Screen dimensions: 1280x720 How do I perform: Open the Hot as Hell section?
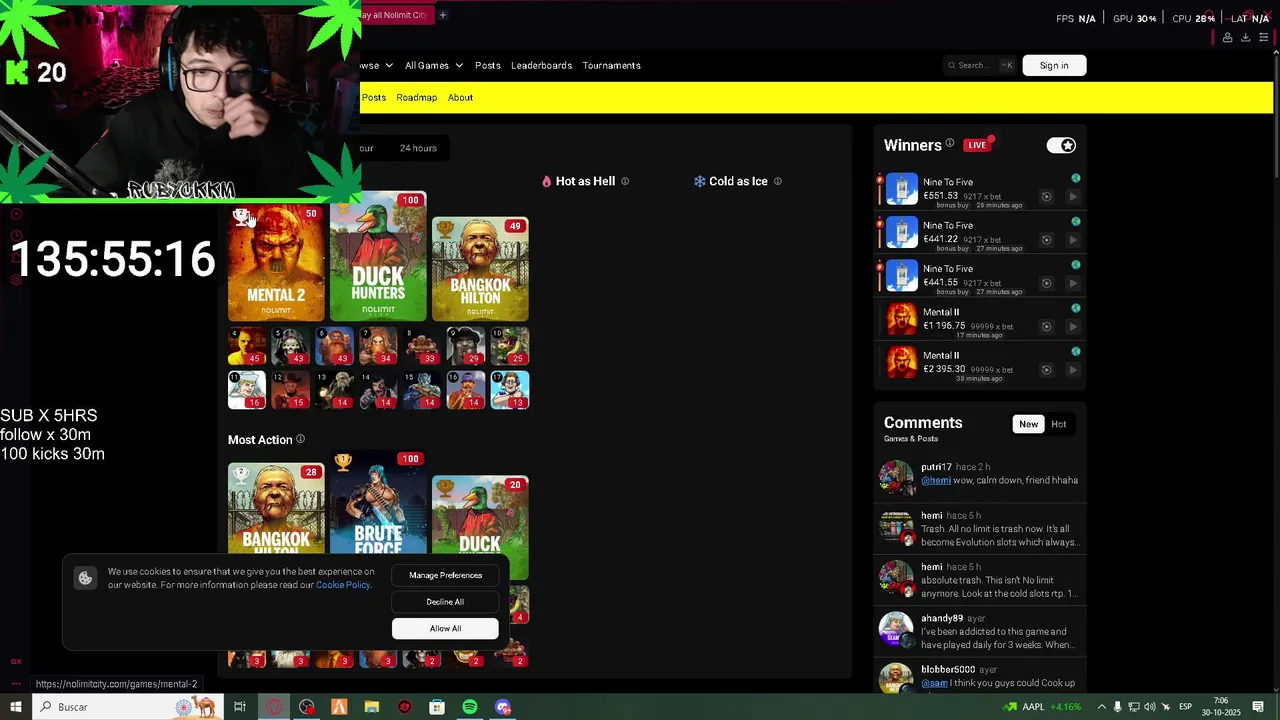click(x=578, y=181)
